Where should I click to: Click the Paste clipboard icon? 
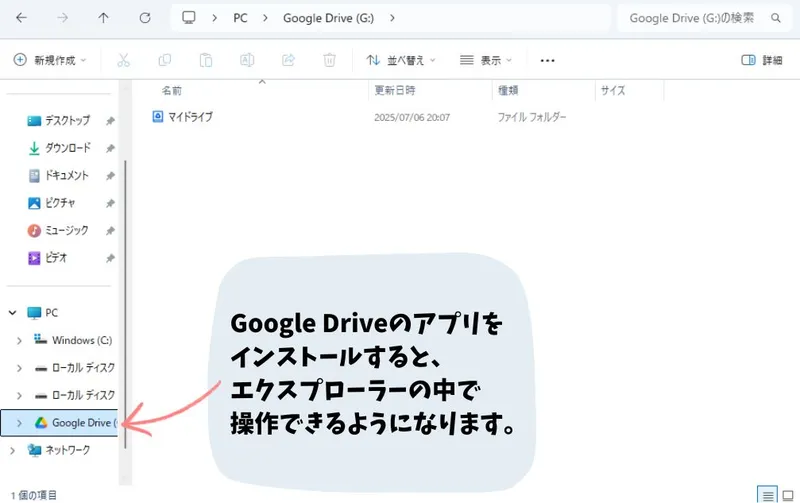pyautogui.click(x=206, y=60)
